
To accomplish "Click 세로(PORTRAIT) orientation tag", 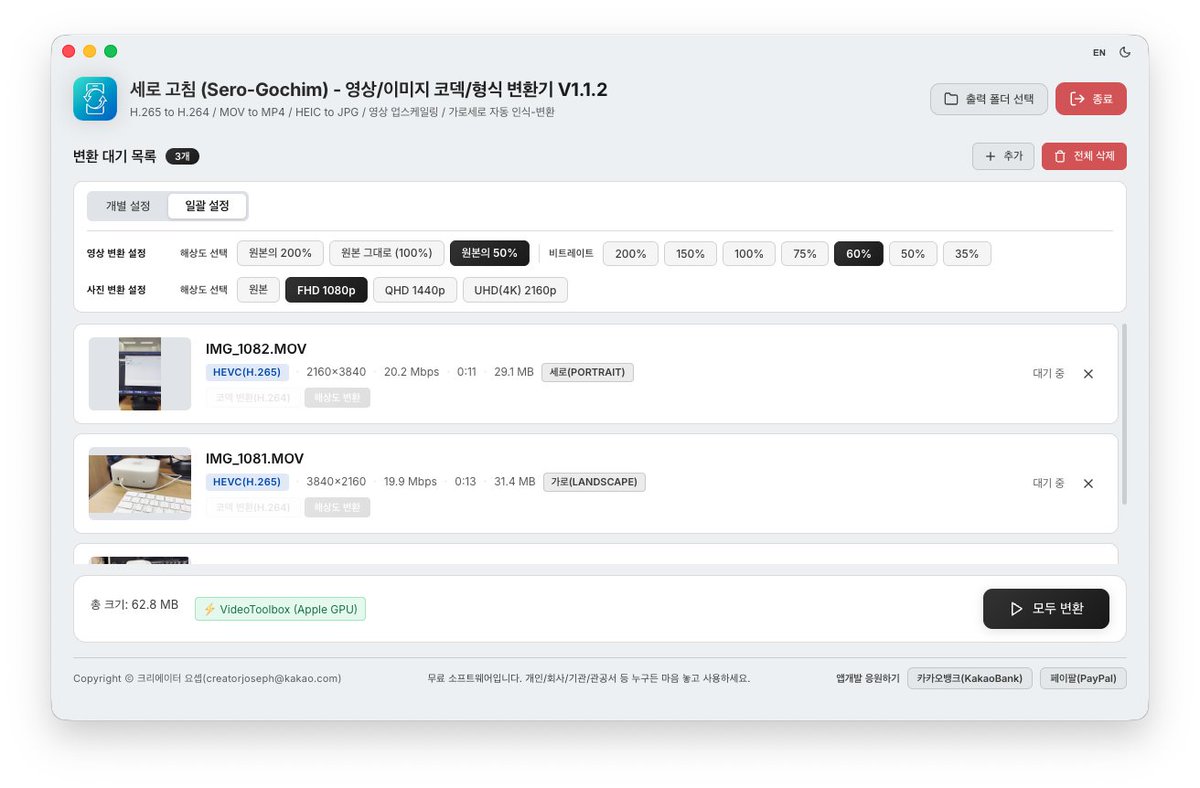I will pos(588,372).
